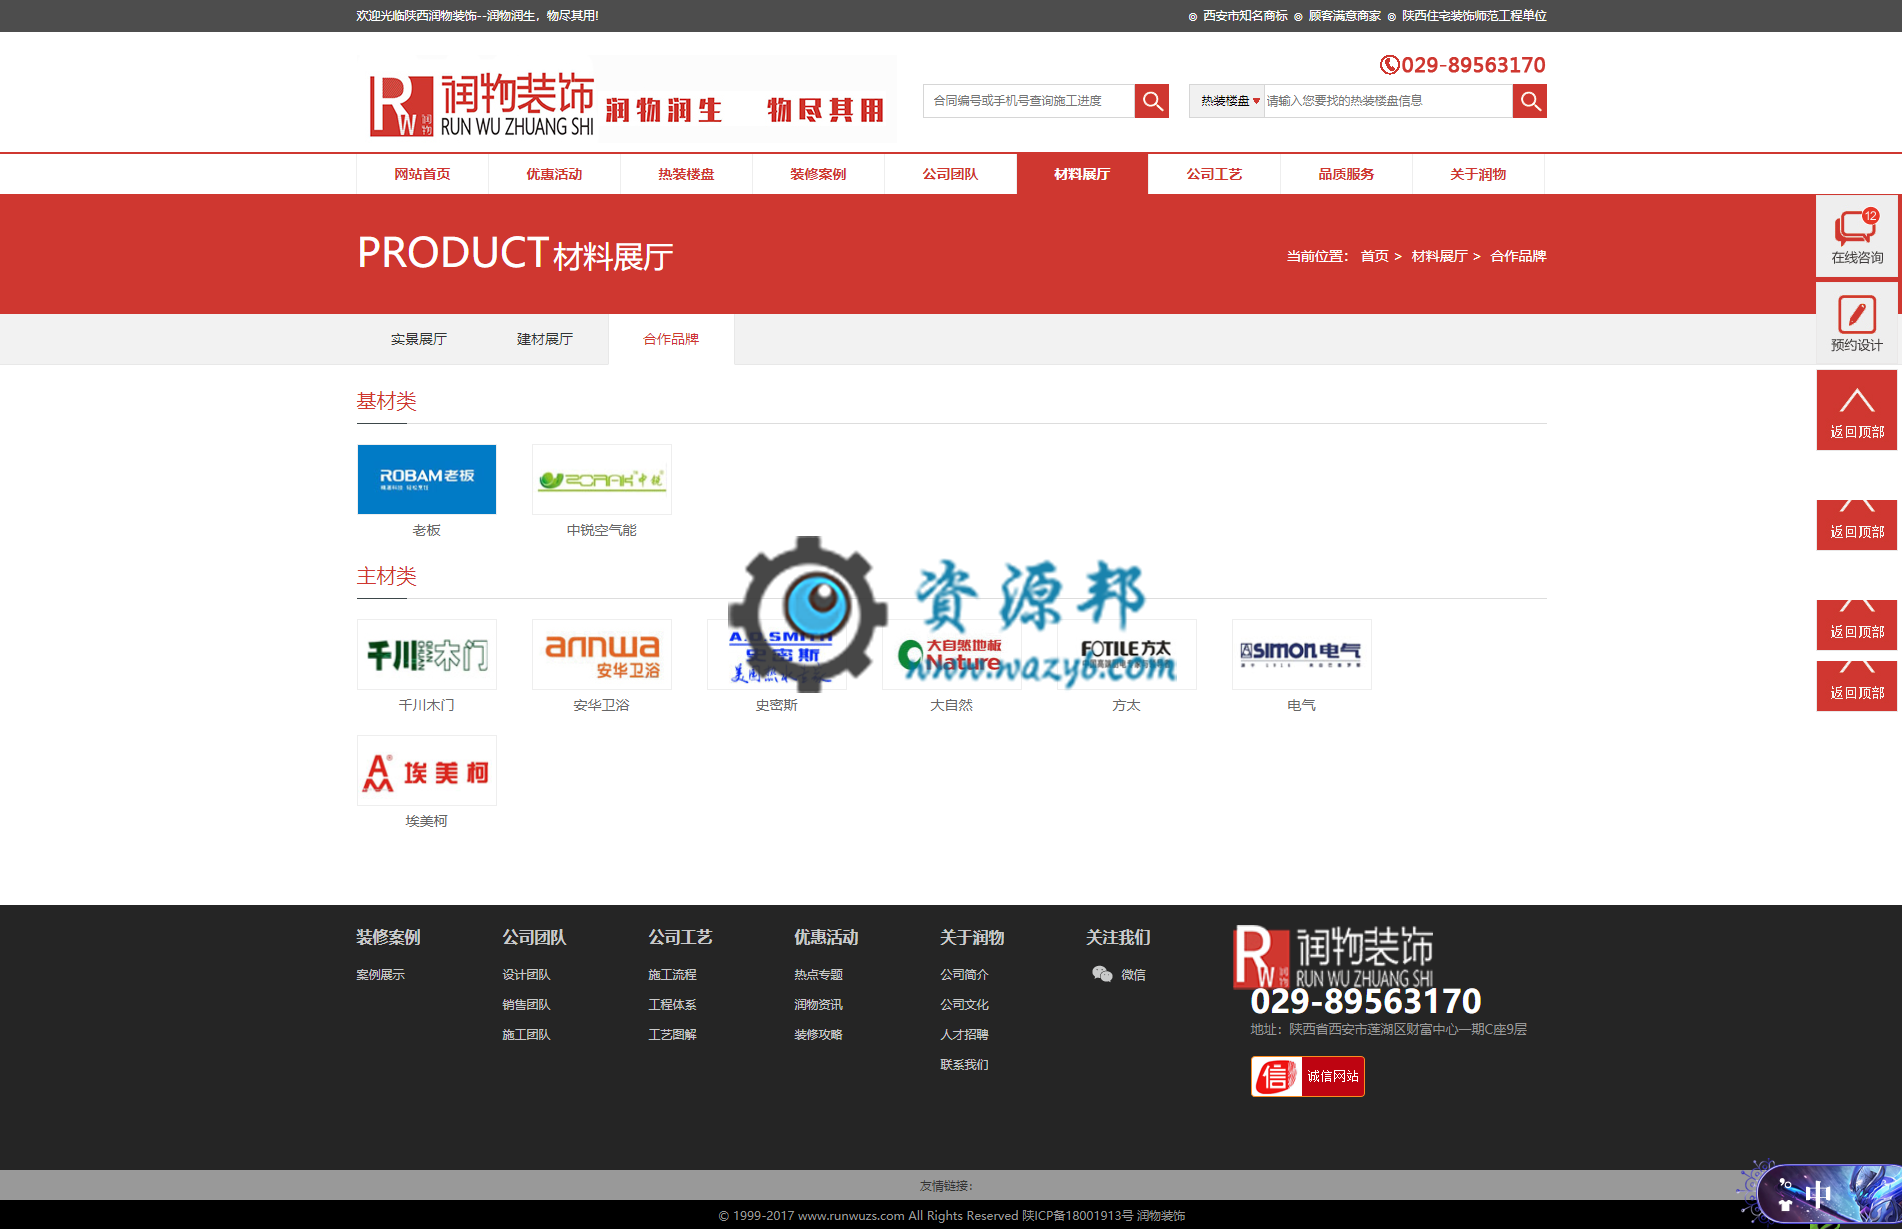Click breadcrumb link 首页
The height and width of the screenshot is (1229, 1902).
[1374, 256]
